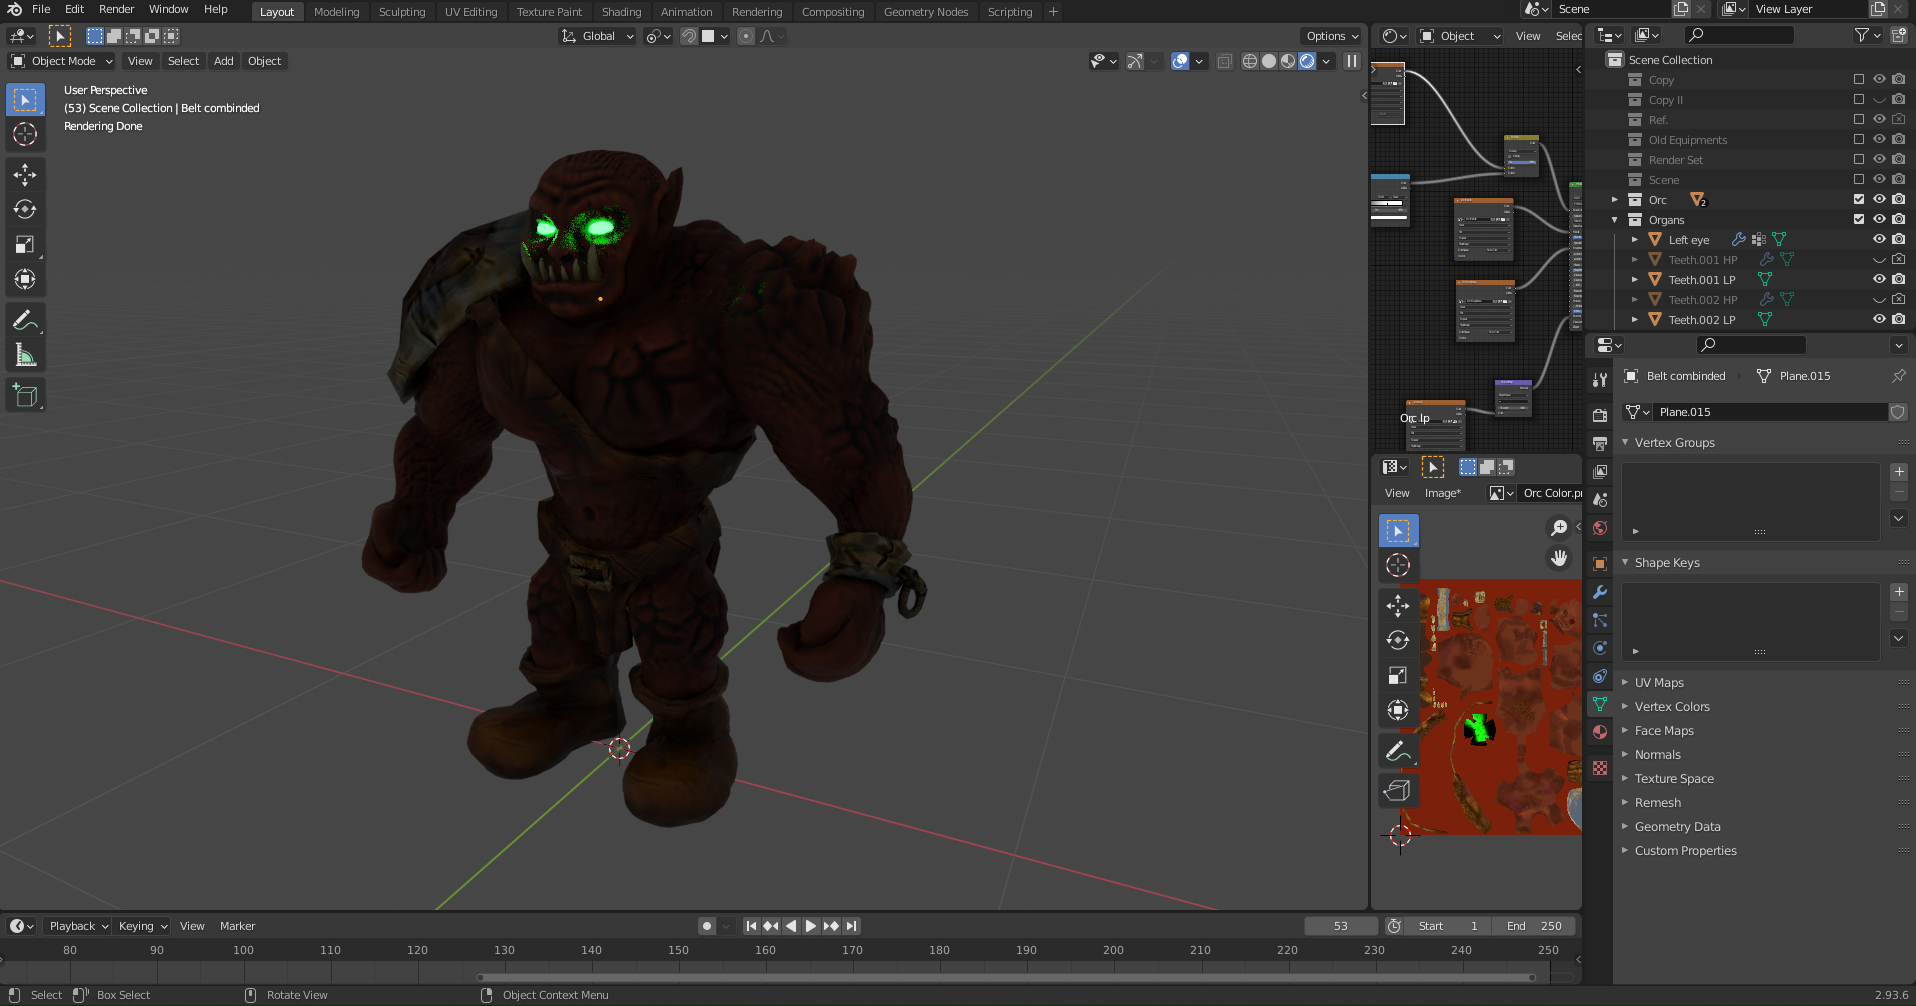
Task: Expand the Orc collection
Action: coord(1614,200)
